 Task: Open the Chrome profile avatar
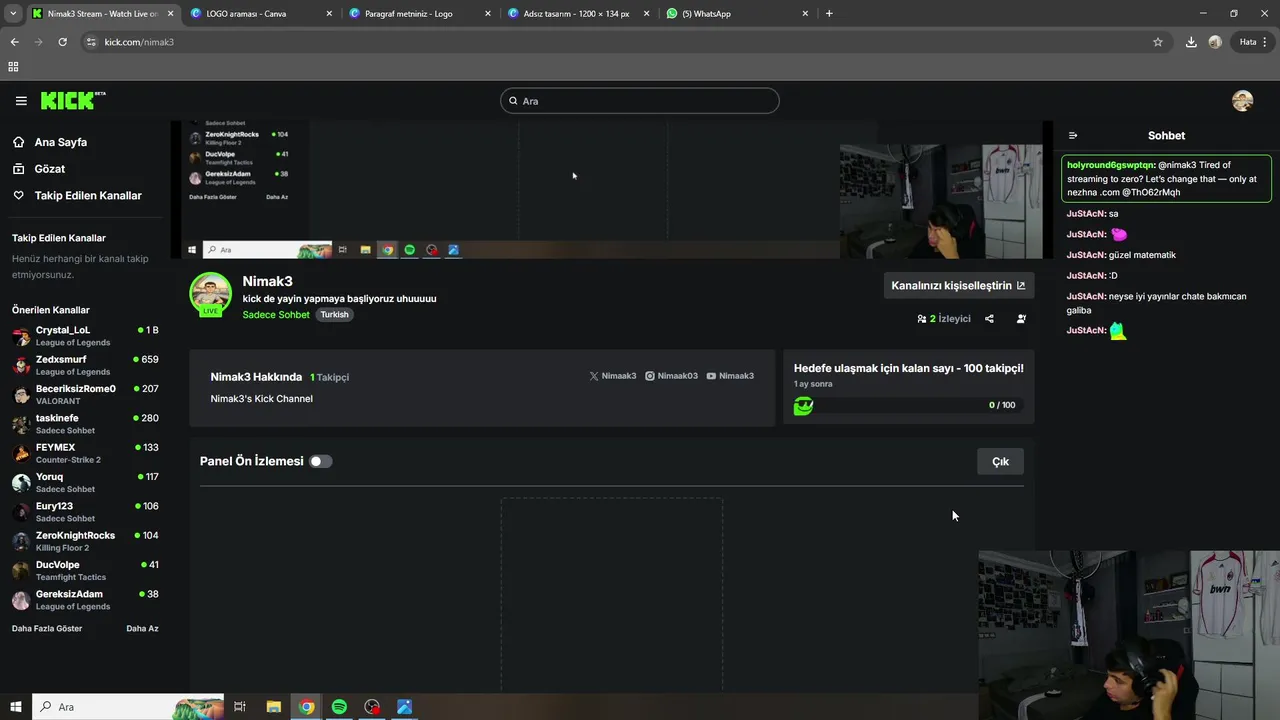coord(1215,42)
